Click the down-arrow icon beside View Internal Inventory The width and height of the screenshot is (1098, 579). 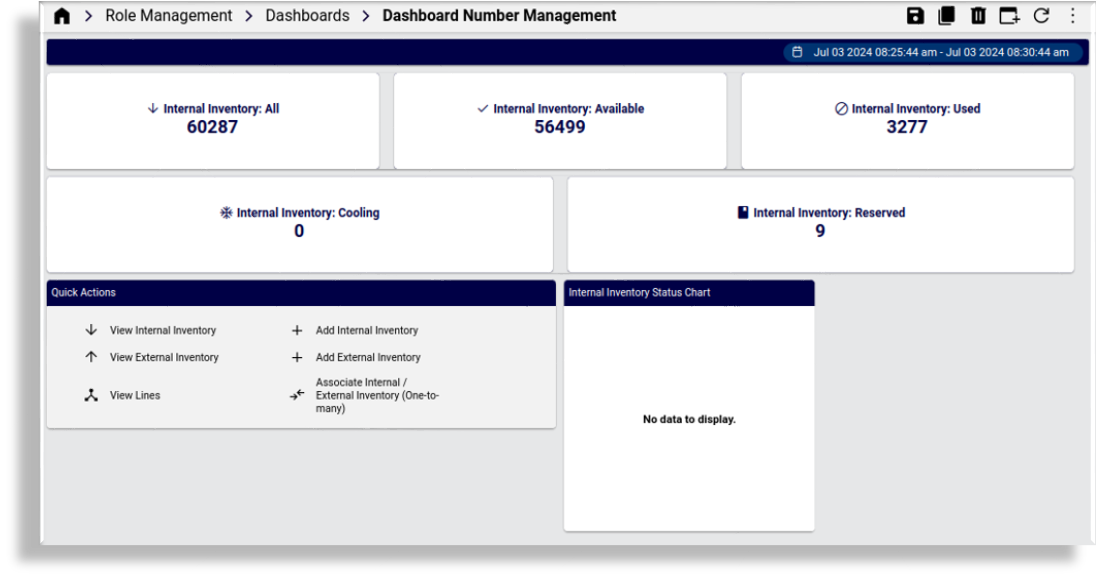[91, 329]
